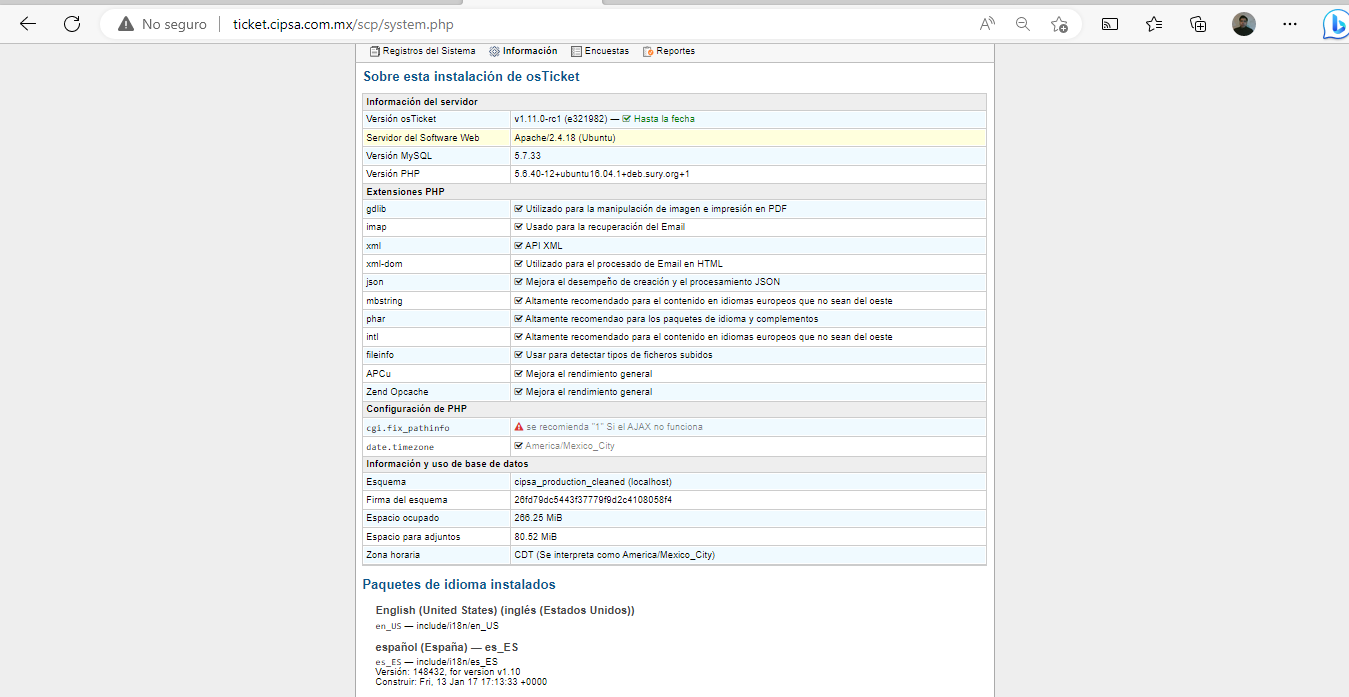Click the check icon in the gdlib row
1349x697 pixels.
coord(519,209)
